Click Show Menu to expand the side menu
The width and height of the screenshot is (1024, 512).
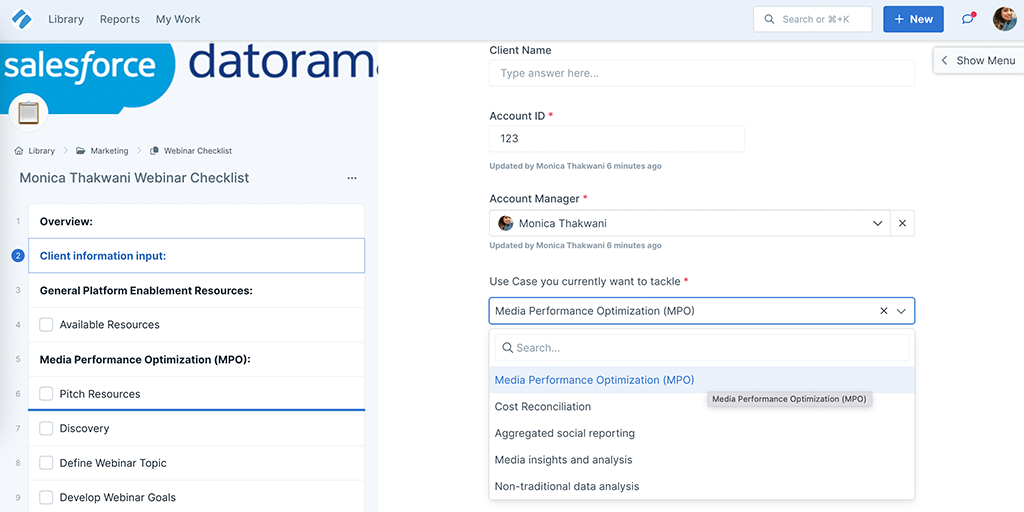[978, 61]
